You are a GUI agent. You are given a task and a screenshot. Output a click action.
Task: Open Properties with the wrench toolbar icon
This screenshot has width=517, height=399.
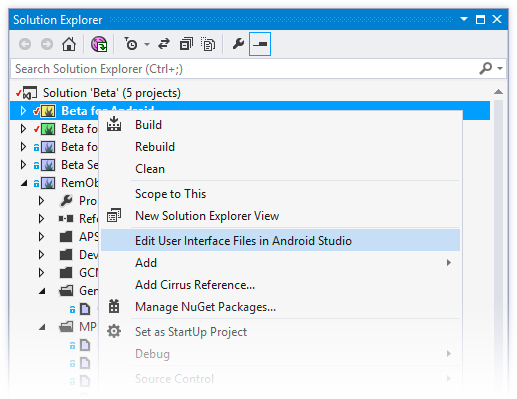coord(238,44)
